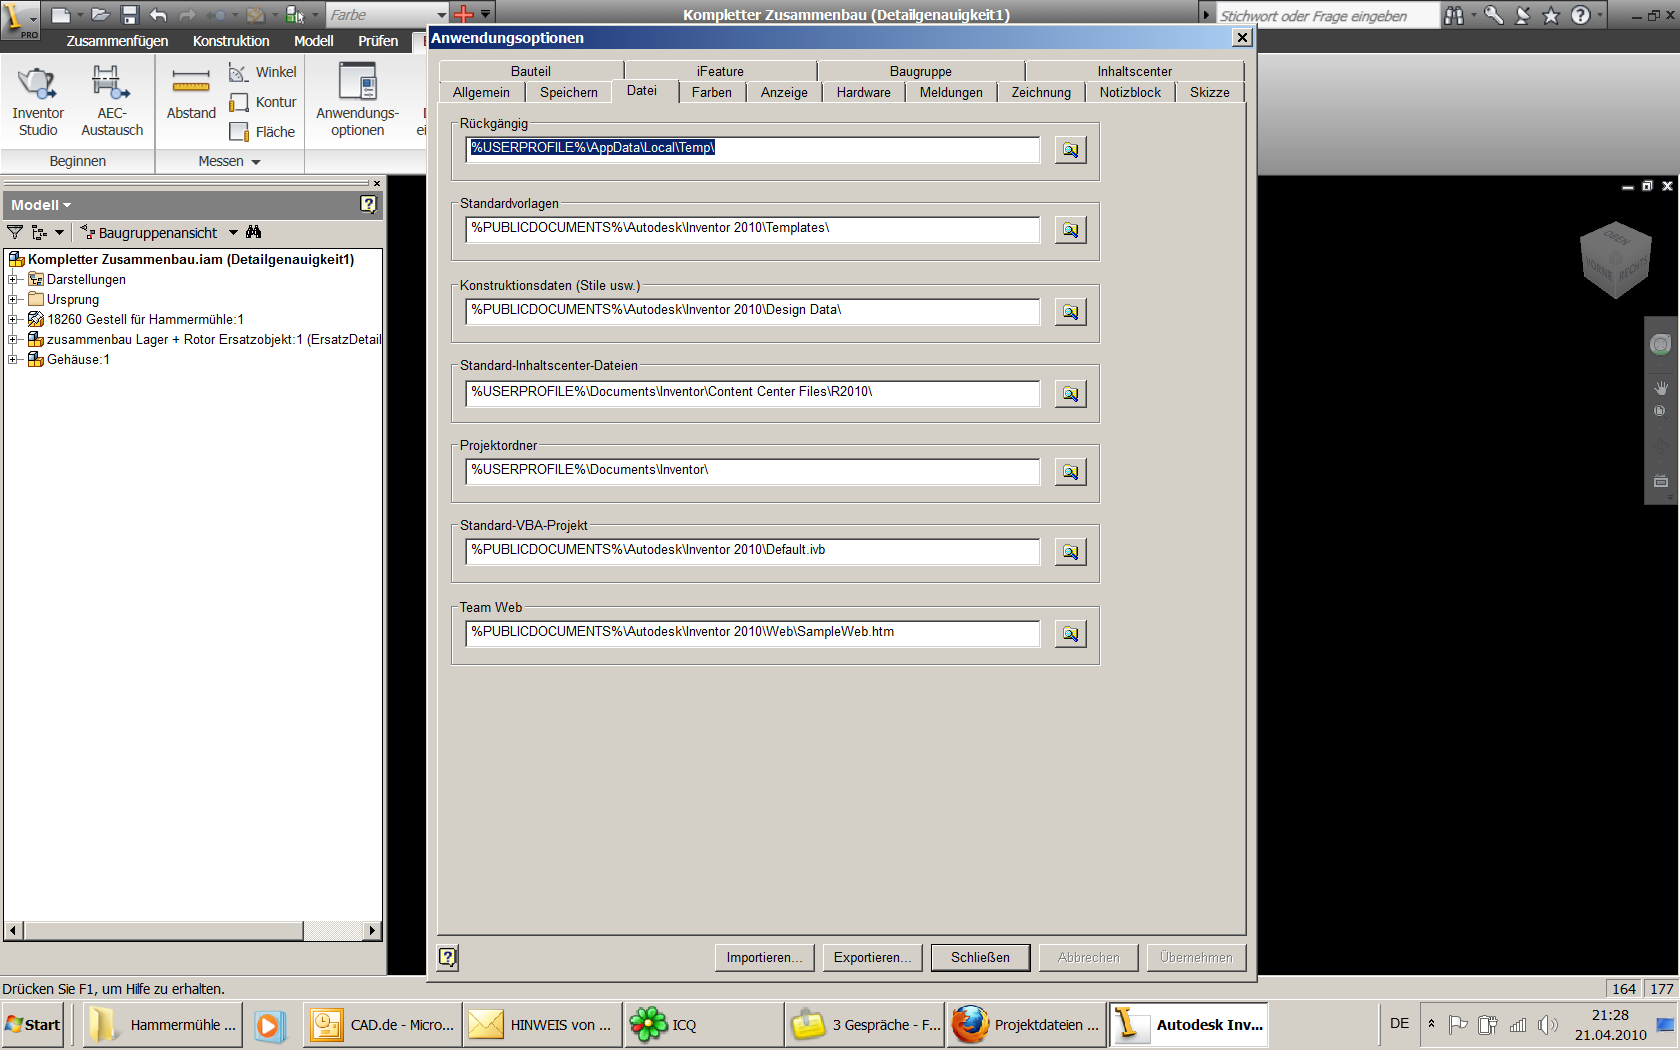Click the New document icon in quick access toolbar

[x=61, y=15]
